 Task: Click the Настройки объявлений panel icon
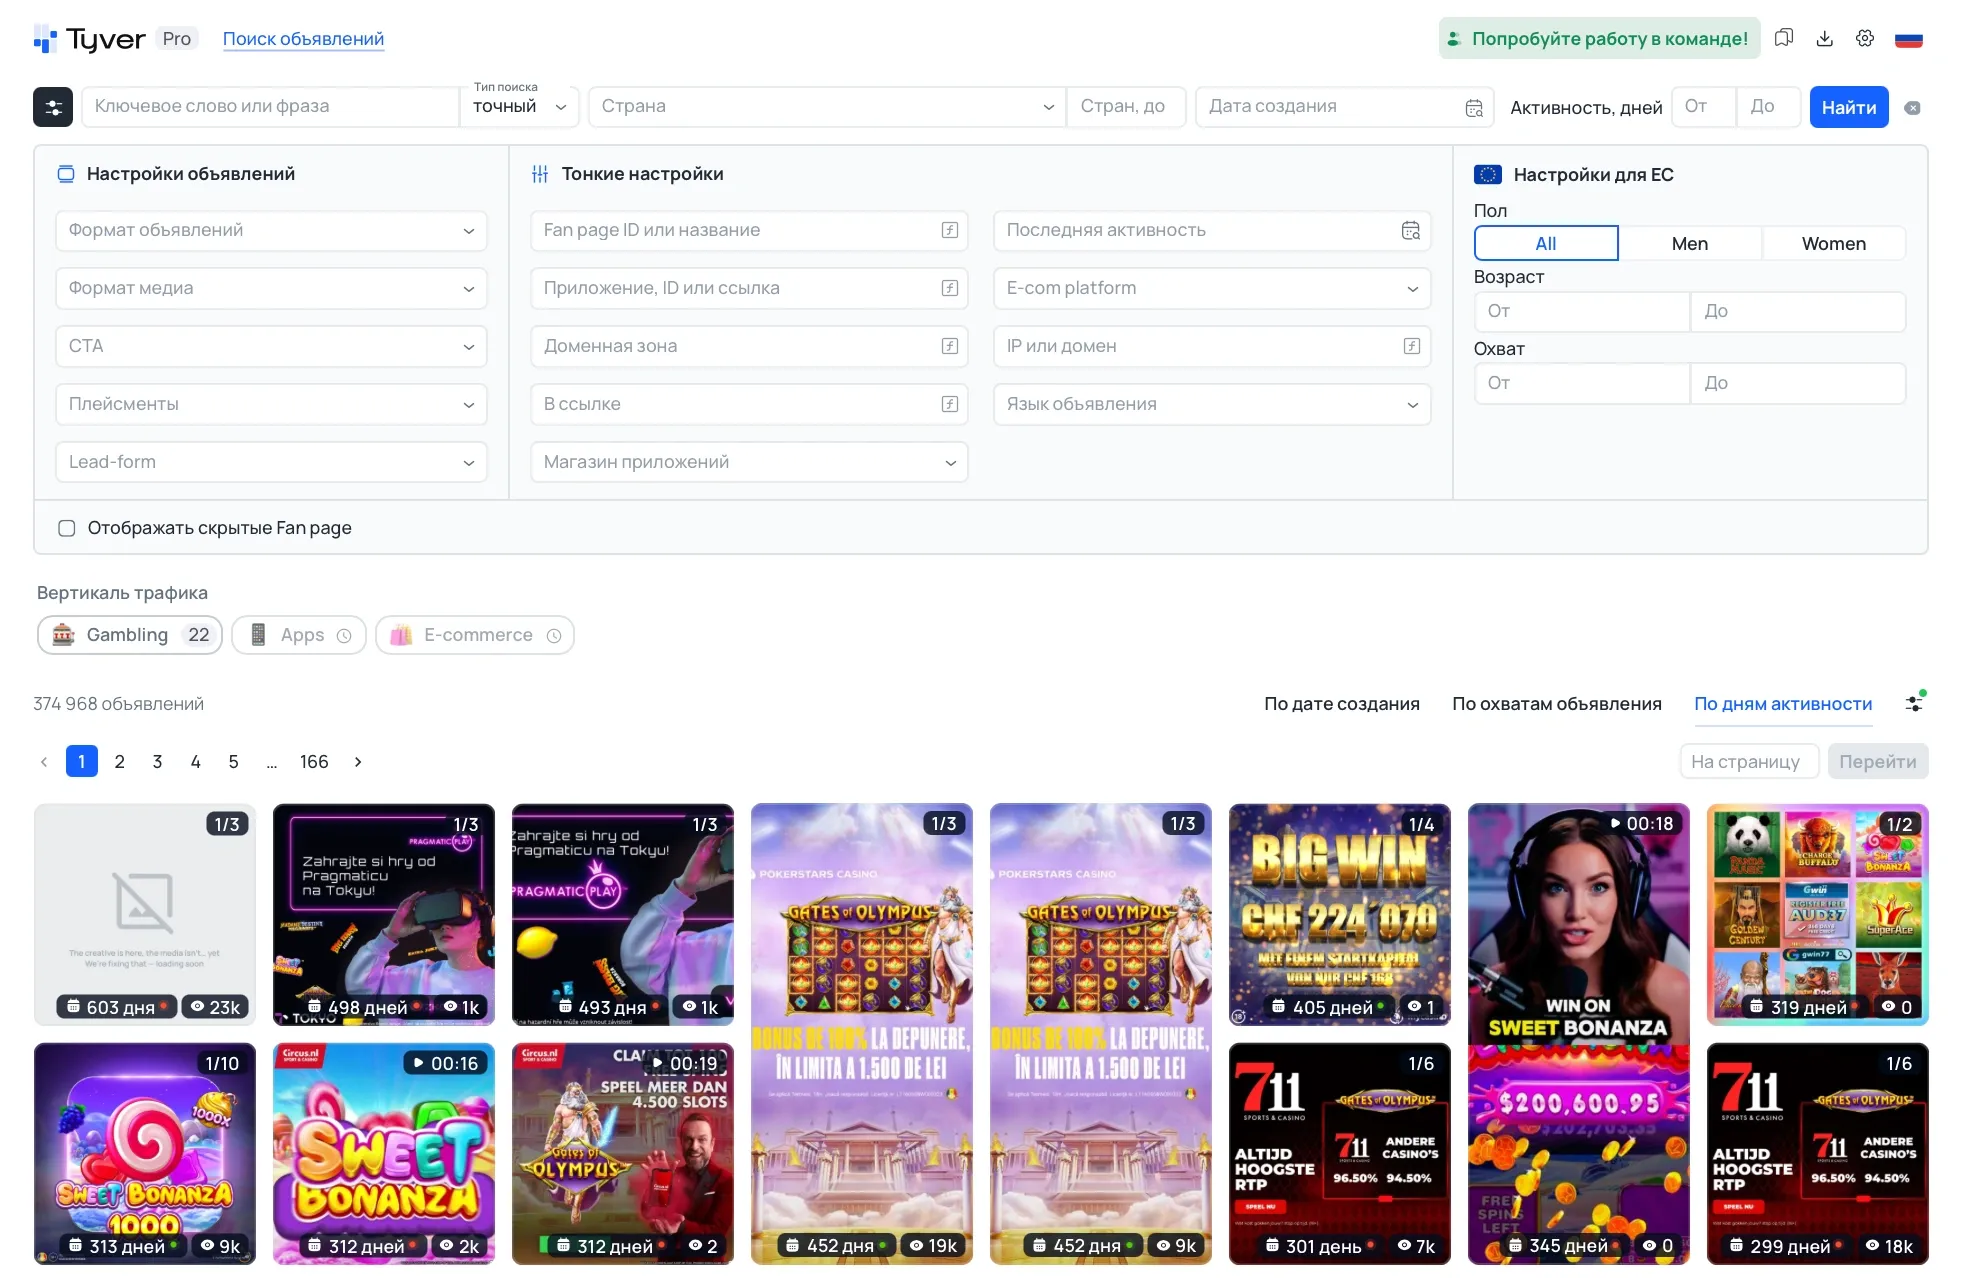(66, 174)
